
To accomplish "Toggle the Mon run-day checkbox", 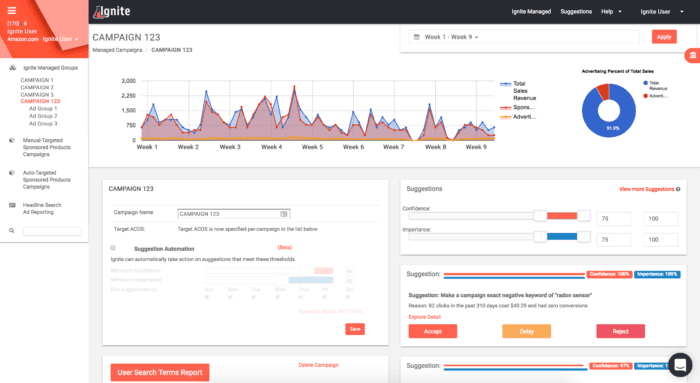I will tap(230, 297).
